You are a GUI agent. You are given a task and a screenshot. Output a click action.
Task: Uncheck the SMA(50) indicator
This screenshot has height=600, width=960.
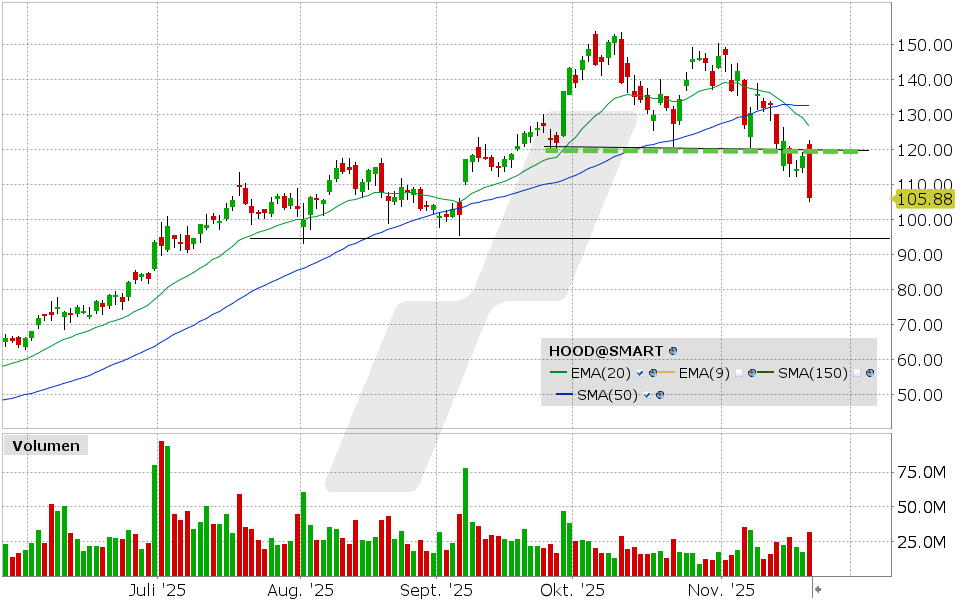647,392
